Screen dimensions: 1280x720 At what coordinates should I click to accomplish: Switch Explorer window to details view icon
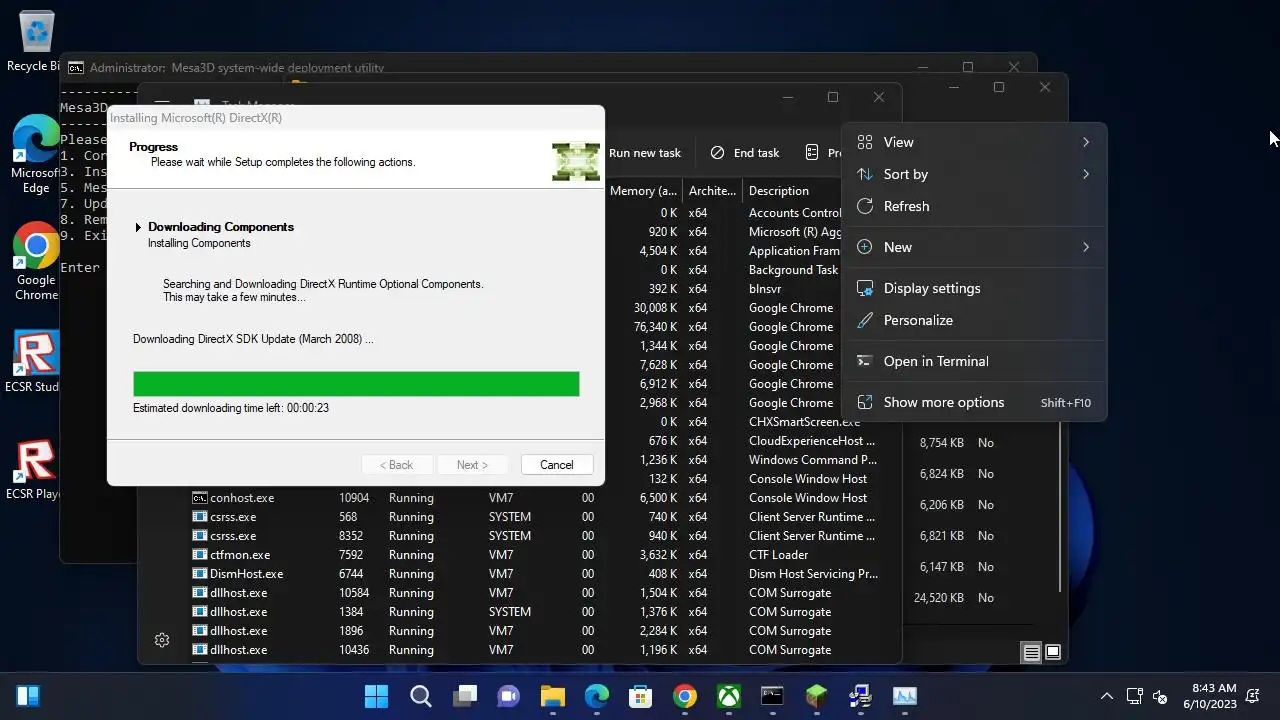coord(1031,653)
